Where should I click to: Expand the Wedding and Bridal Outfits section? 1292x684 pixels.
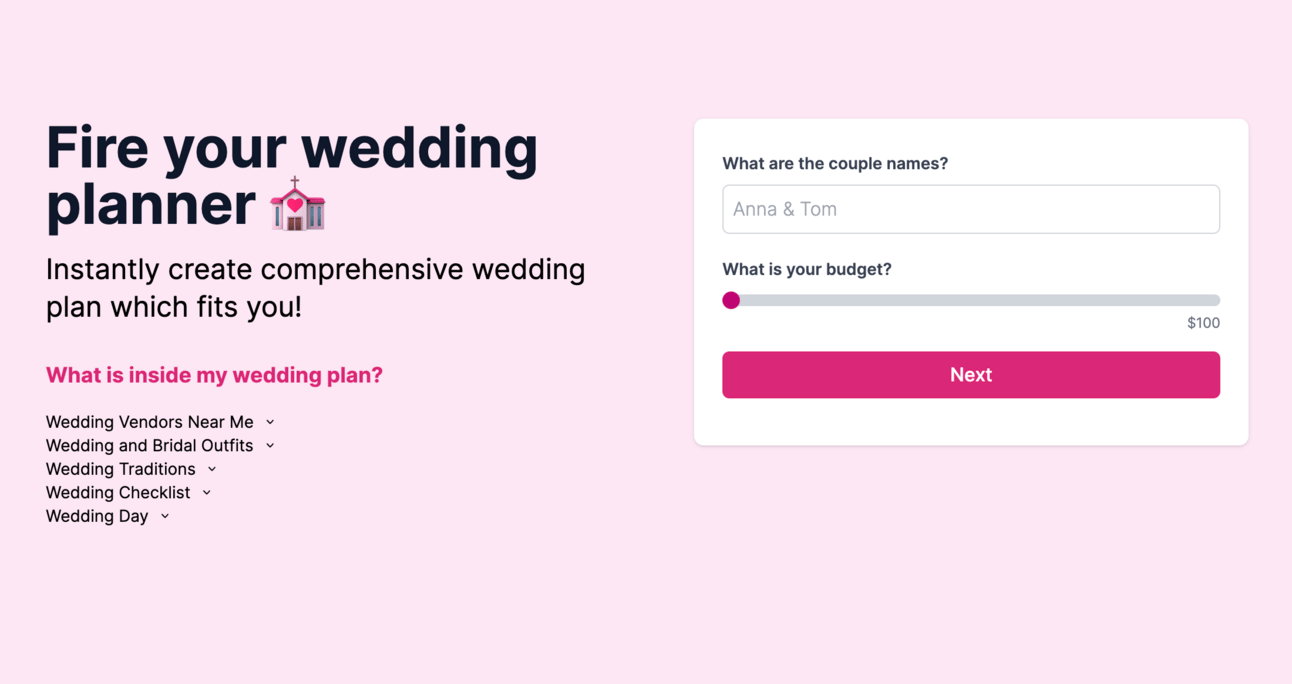pyautogui.click(x=150, y=446)
